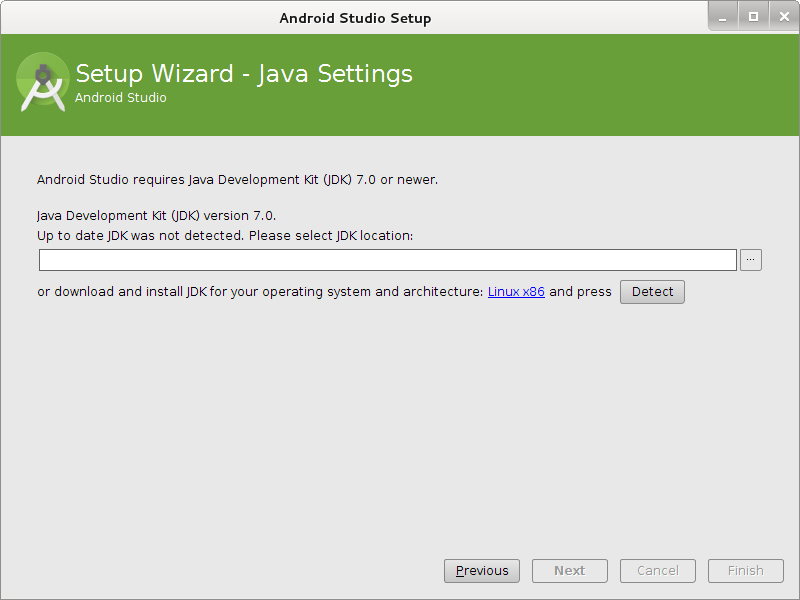Click the 'Setup Wizard - Java Settings' heading
The width and height of the screenshot is (800, 600).
[x=244, y=73]
